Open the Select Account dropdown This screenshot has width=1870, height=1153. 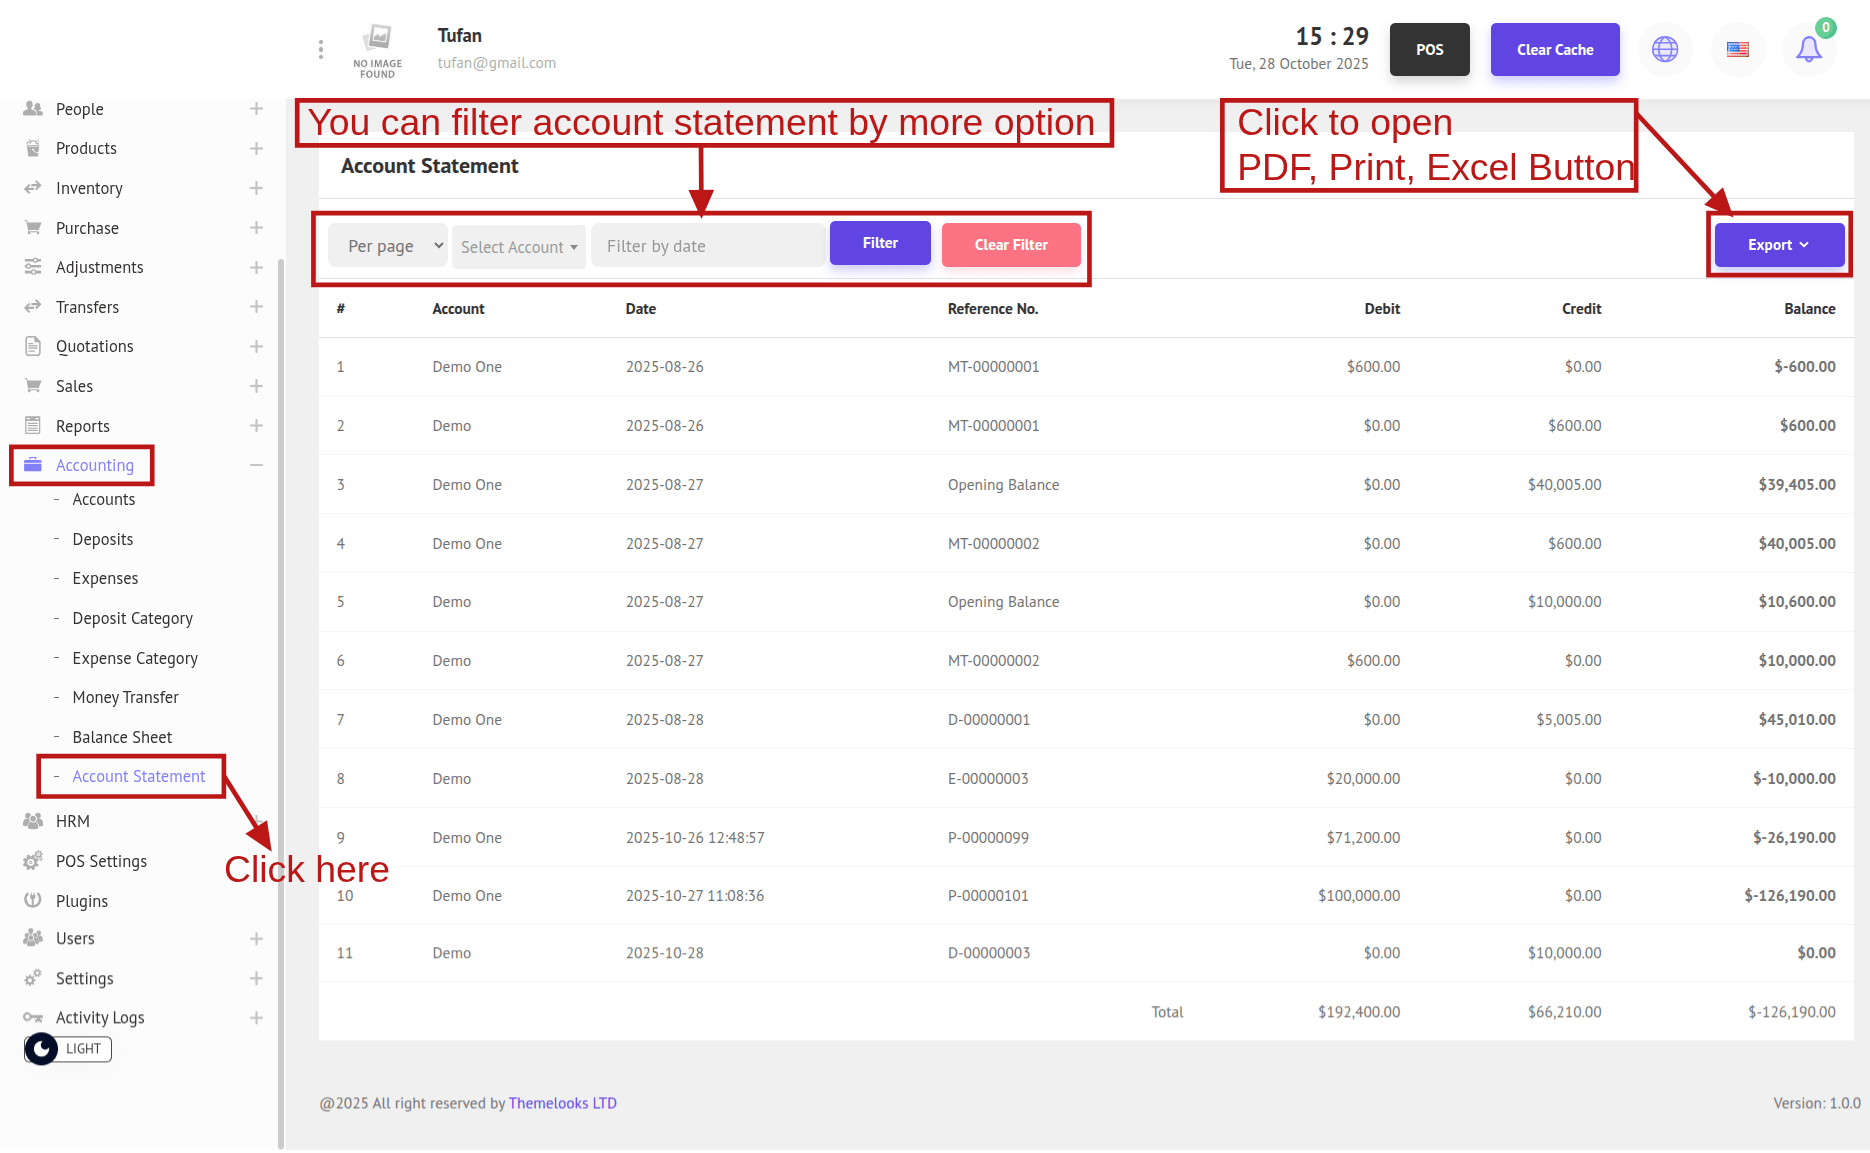(518, 247)
